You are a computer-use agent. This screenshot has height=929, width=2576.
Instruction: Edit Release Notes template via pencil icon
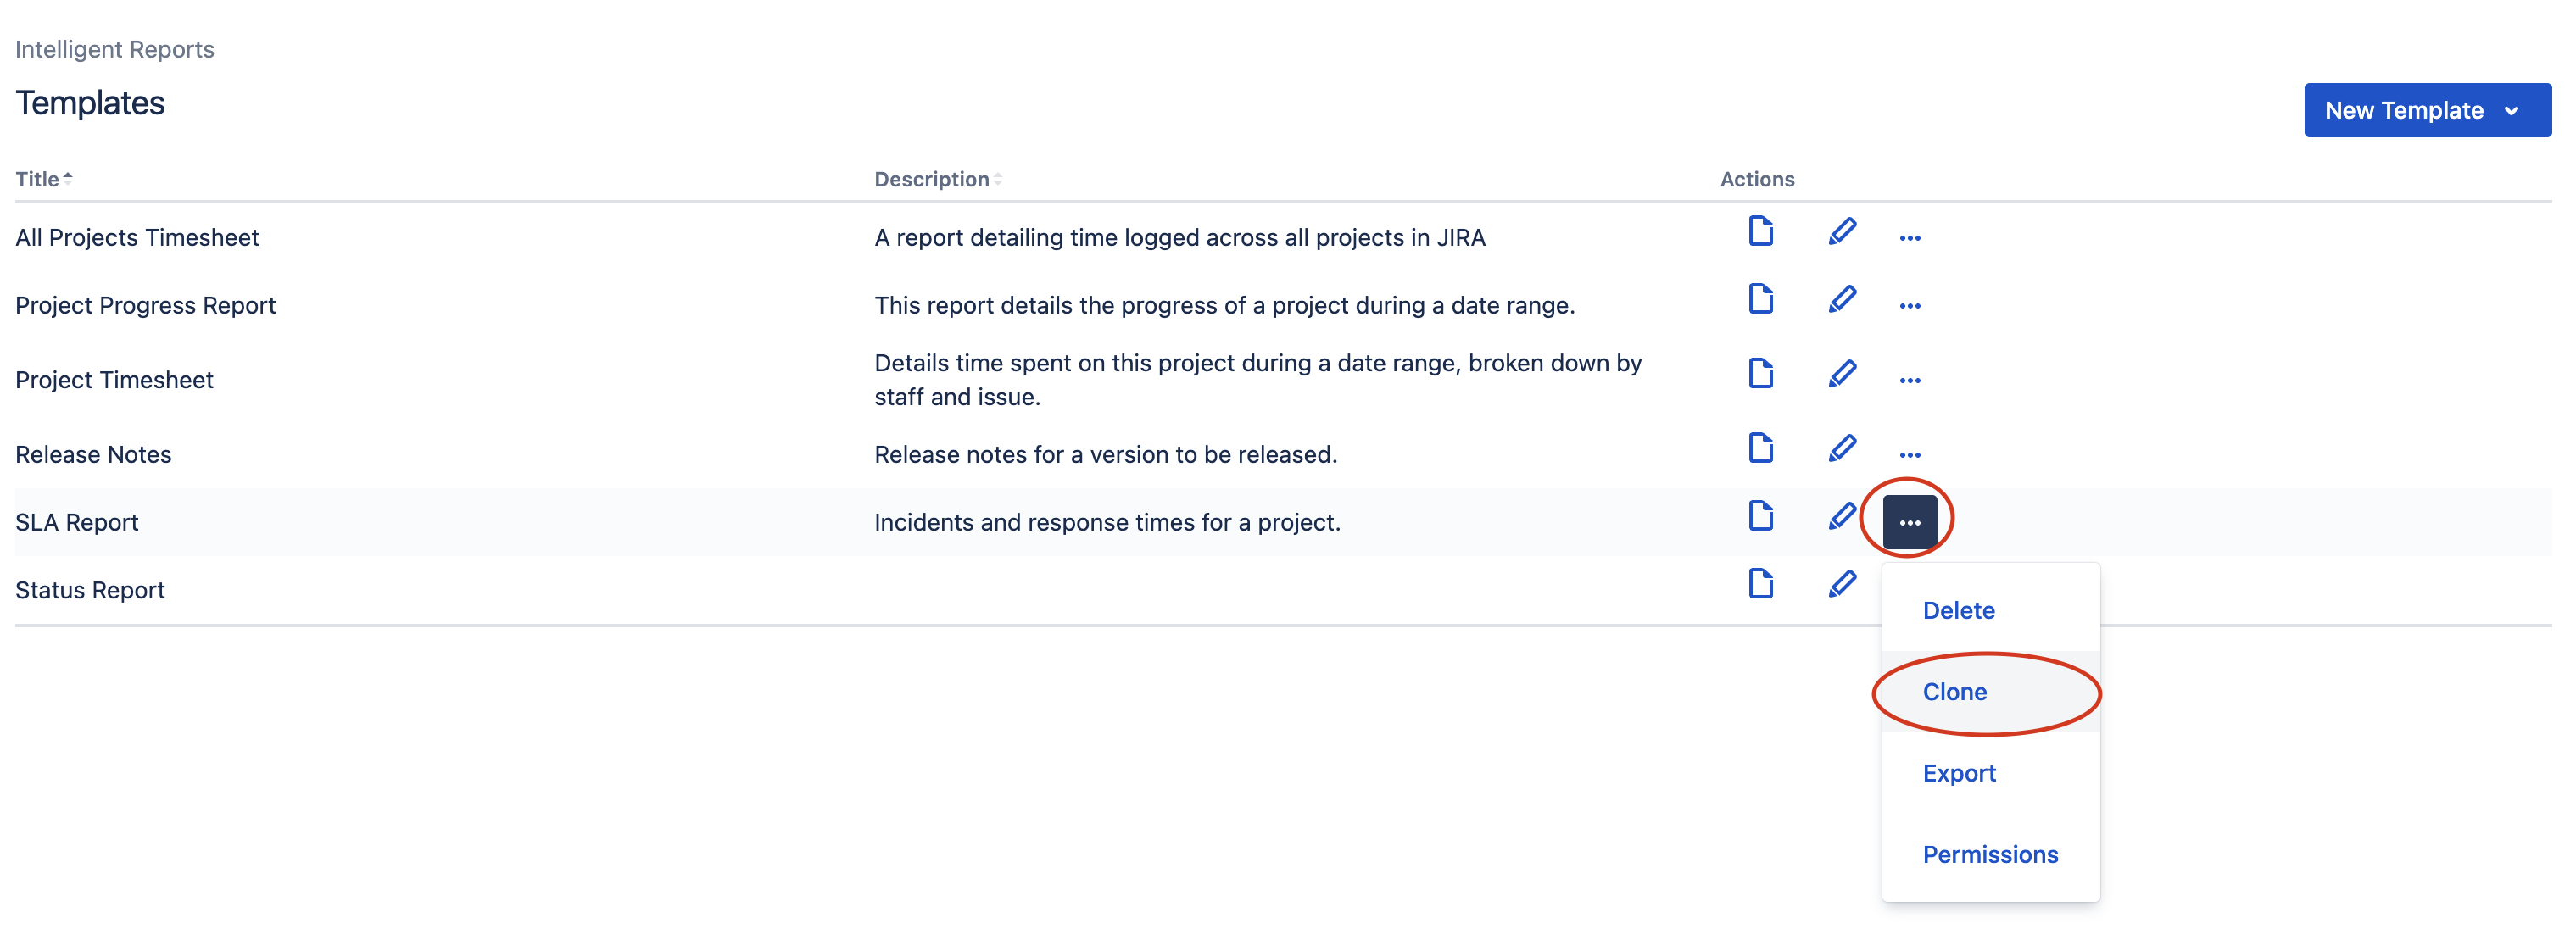click(x=1843, y=447)
